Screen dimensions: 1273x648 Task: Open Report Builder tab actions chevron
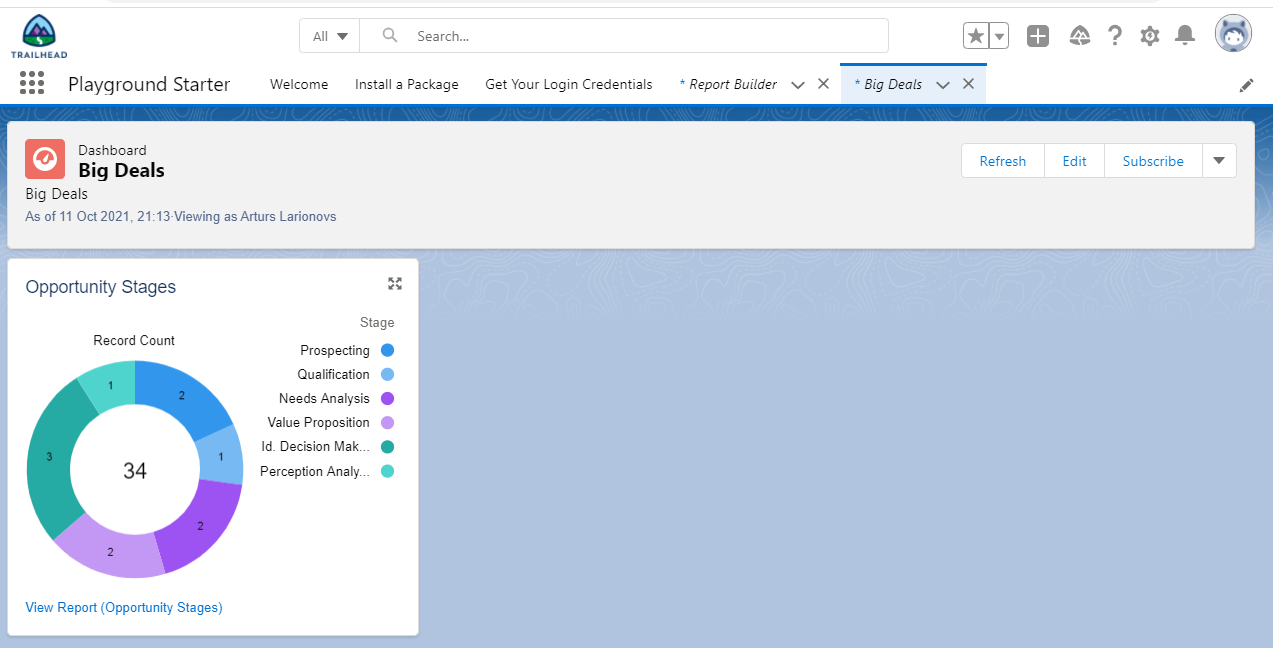click(798, 85)
